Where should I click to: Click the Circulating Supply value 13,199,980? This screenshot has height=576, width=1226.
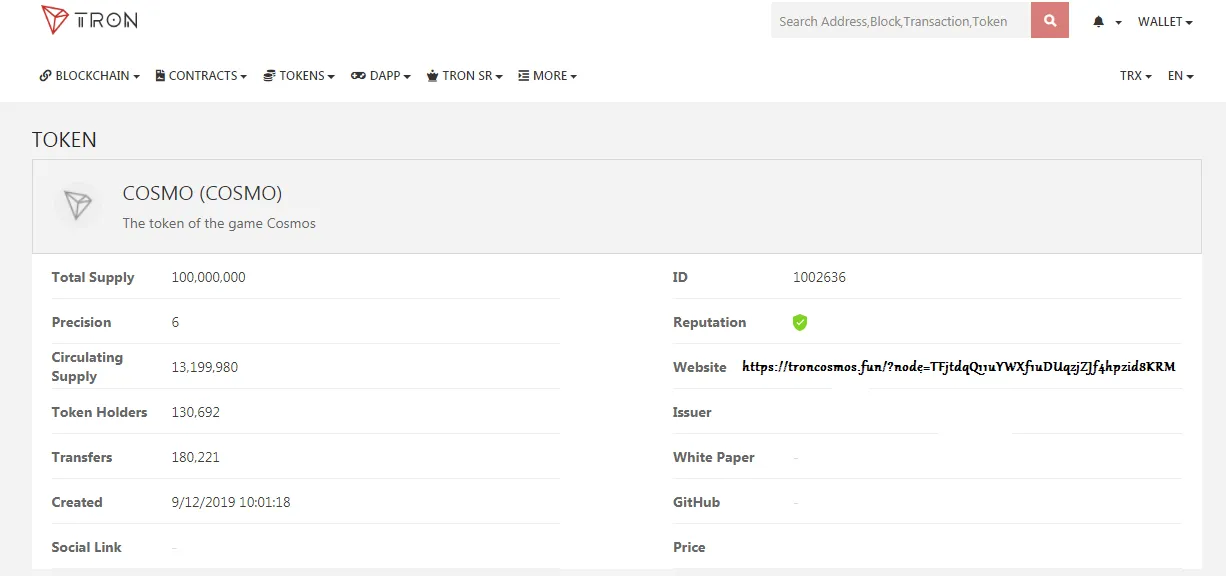point(205,367)
